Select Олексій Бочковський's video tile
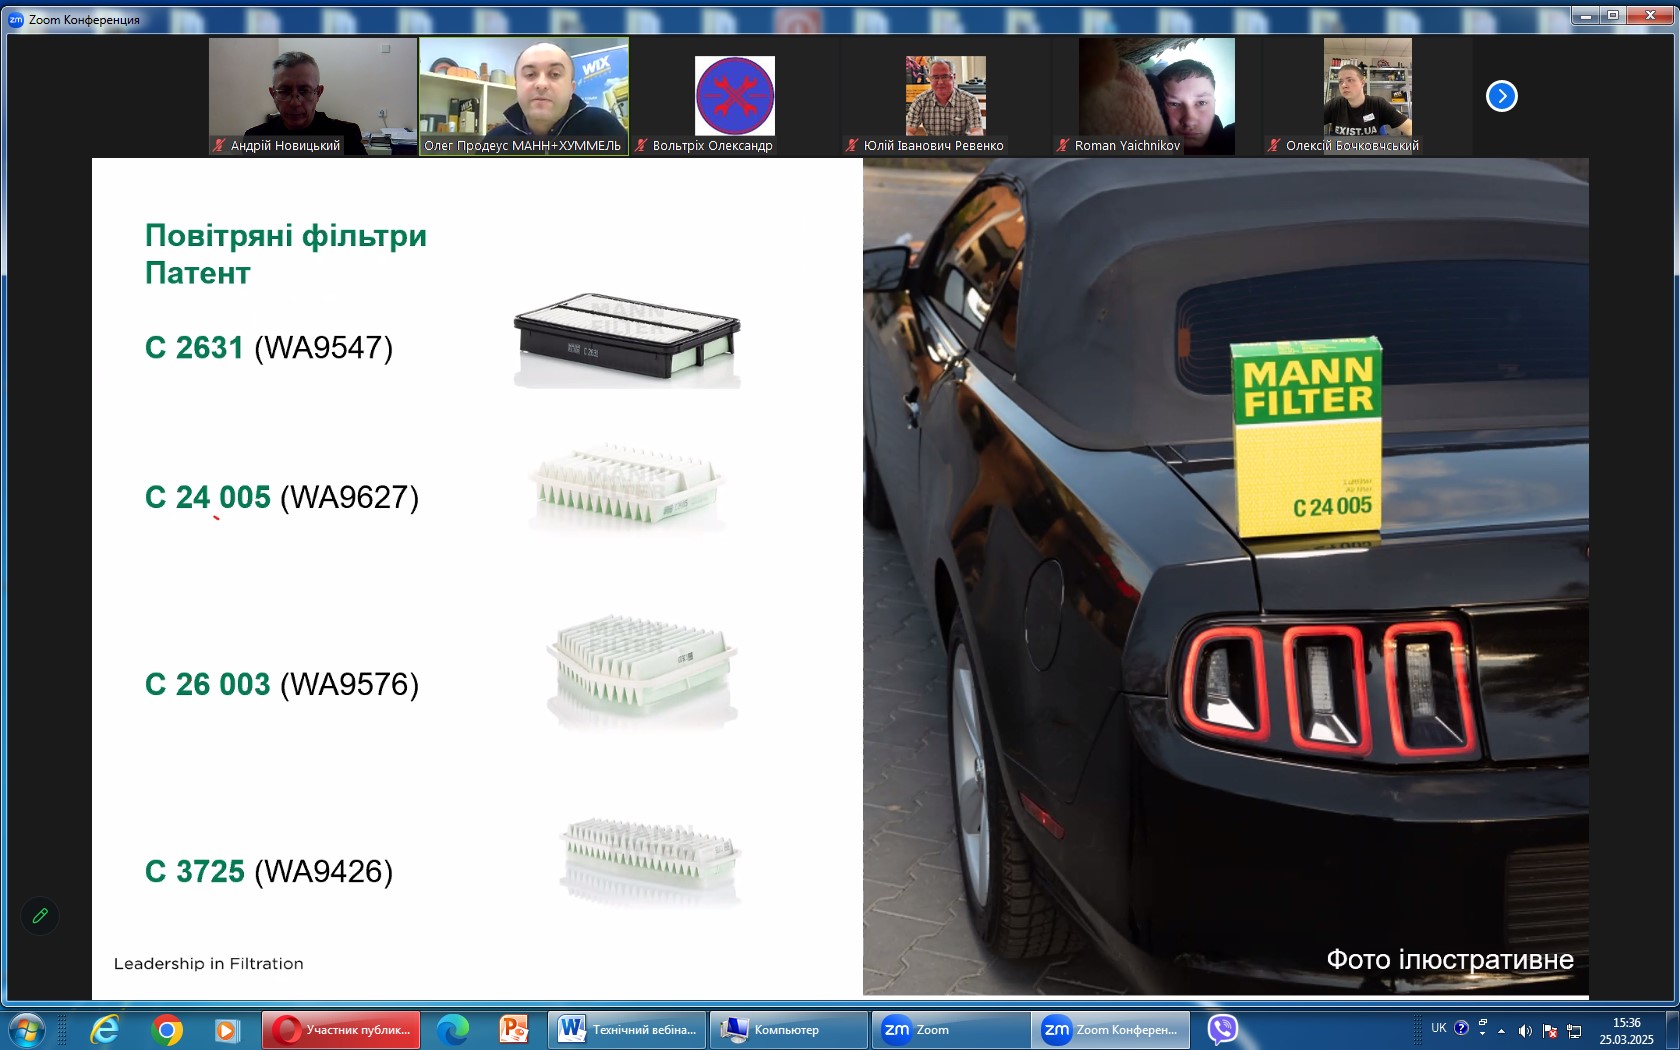 (1367, 96)
